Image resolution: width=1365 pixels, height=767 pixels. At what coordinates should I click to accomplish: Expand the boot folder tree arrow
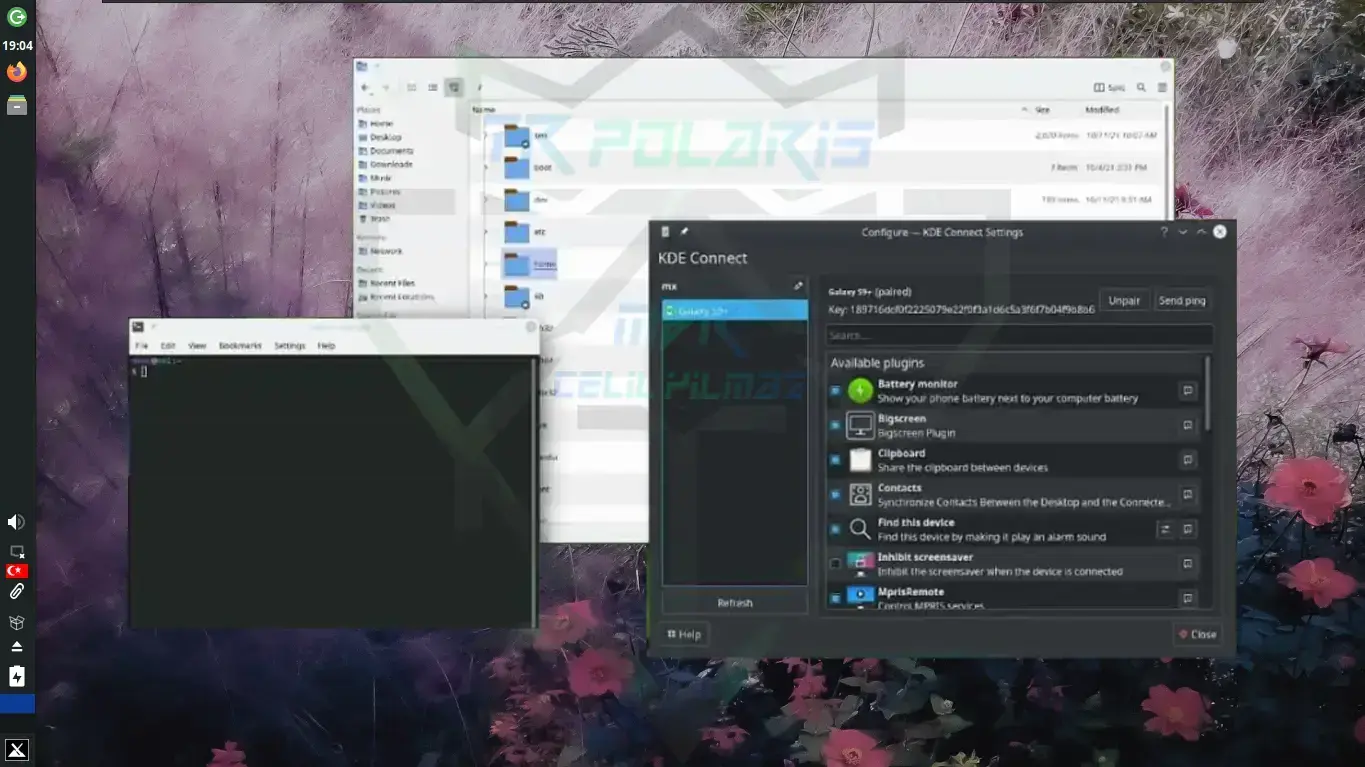coord(487,168)
